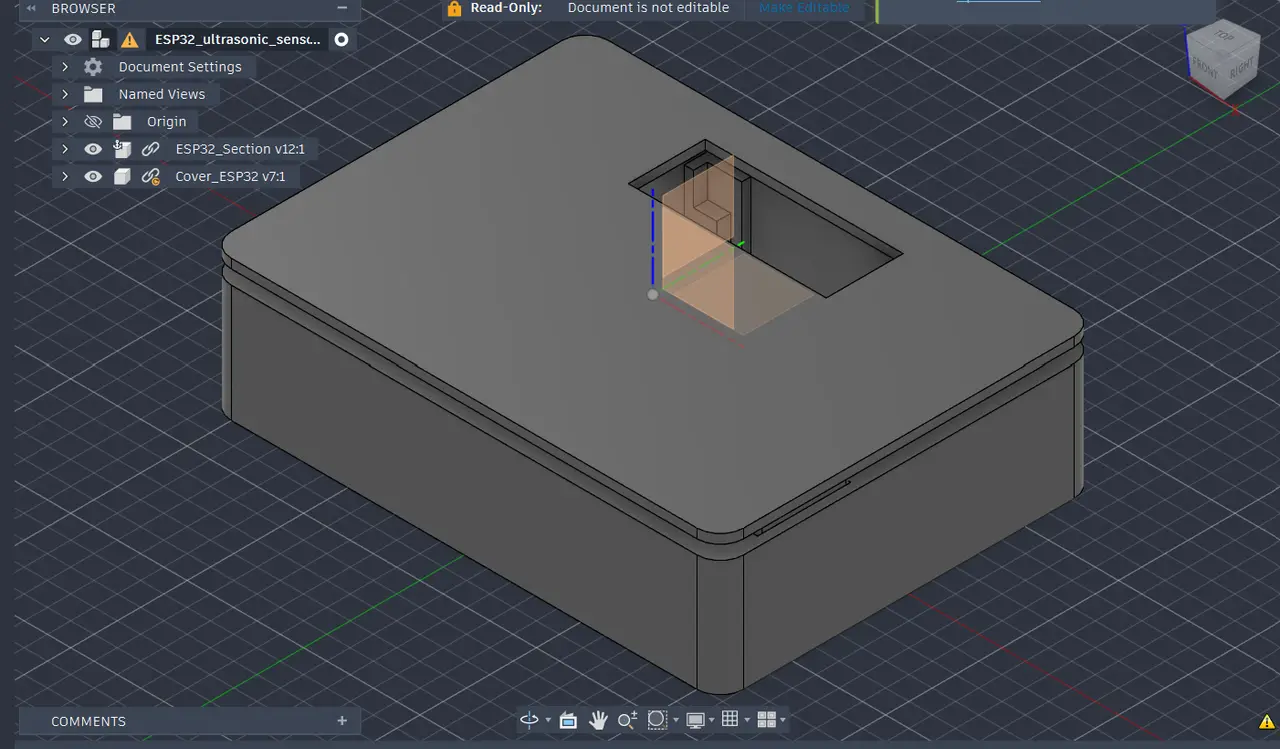The height and width of the screenshot is (749, 1280).
Task: Expand the Origin node
Action: click(65, 122)
